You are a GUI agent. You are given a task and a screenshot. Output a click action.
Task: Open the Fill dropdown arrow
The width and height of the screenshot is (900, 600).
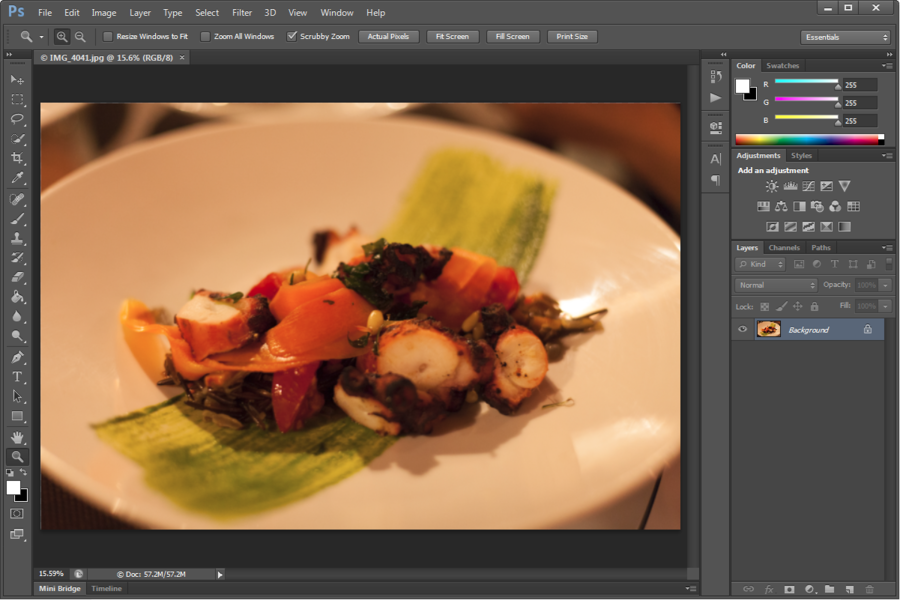[885, 307]
